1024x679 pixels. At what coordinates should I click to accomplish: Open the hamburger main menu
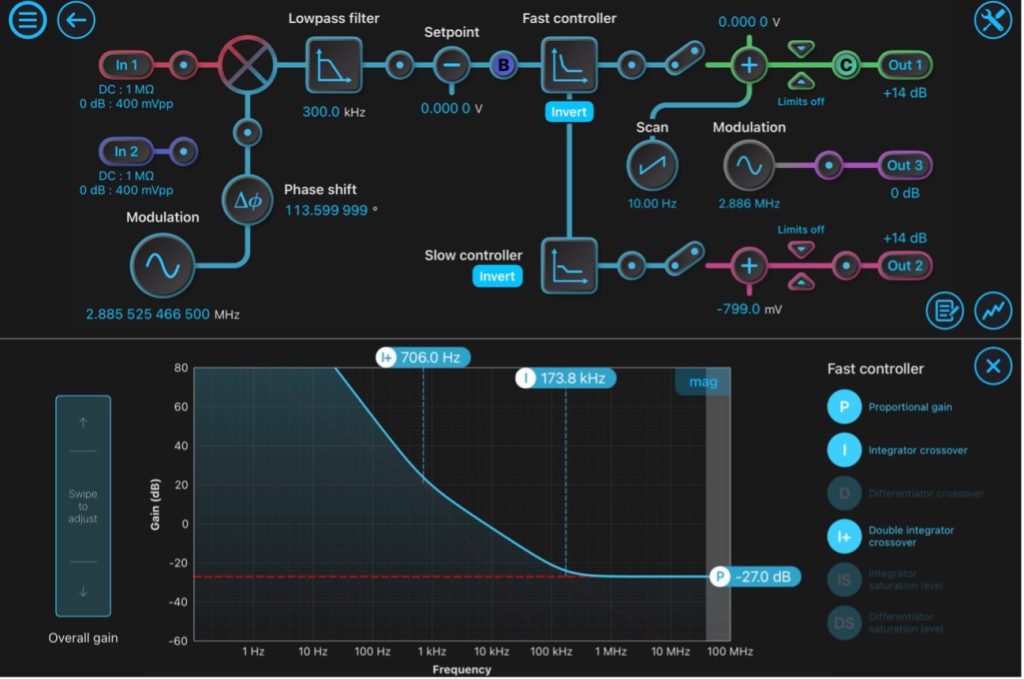[27, 19]
